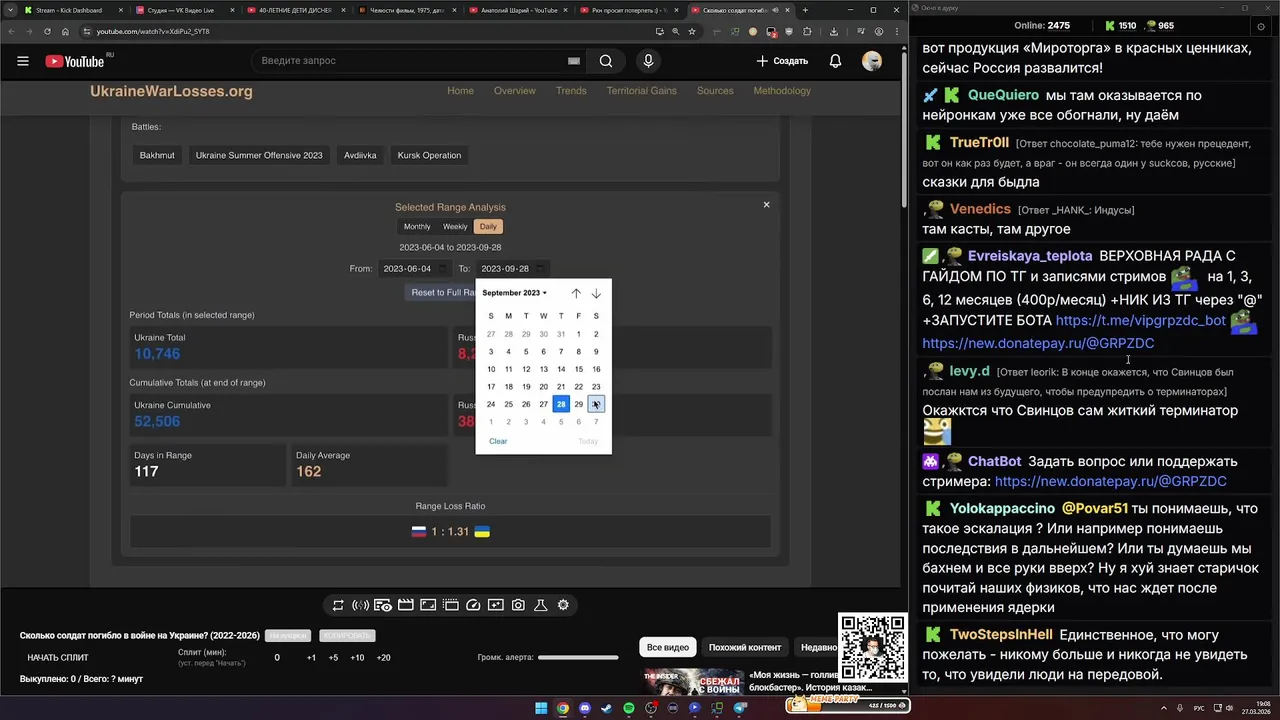Click the stream toolbar flask icon
Image resolution: width=1280 pixels, height=720 pixels.
click(541, 605)
